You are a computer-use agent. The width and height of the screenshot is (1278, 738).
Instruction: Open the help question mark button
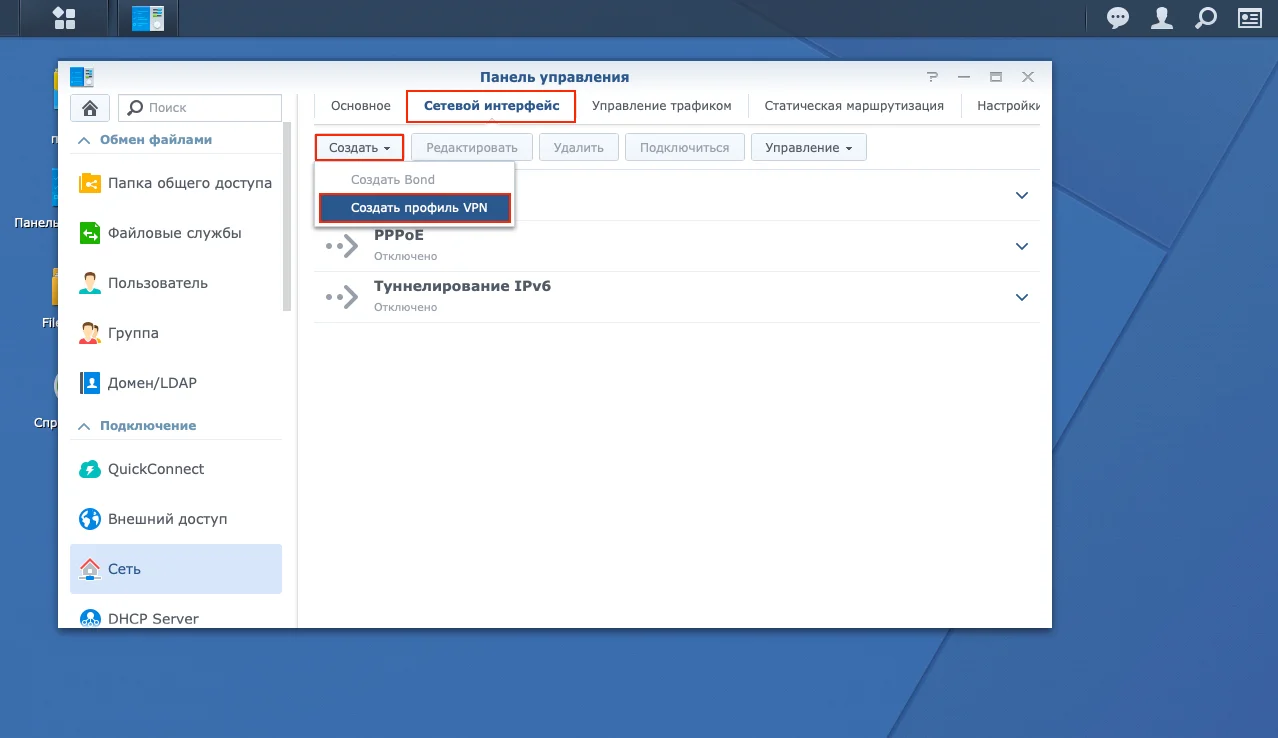coord(932,77)
